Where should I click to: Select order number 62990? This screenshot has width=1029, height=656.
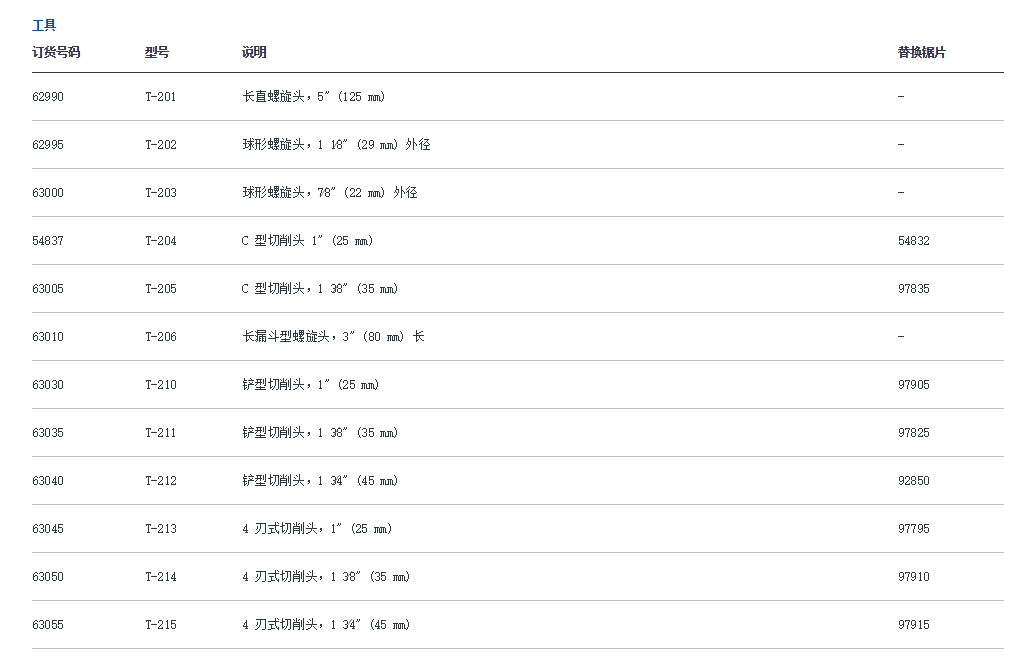(48, 97)
